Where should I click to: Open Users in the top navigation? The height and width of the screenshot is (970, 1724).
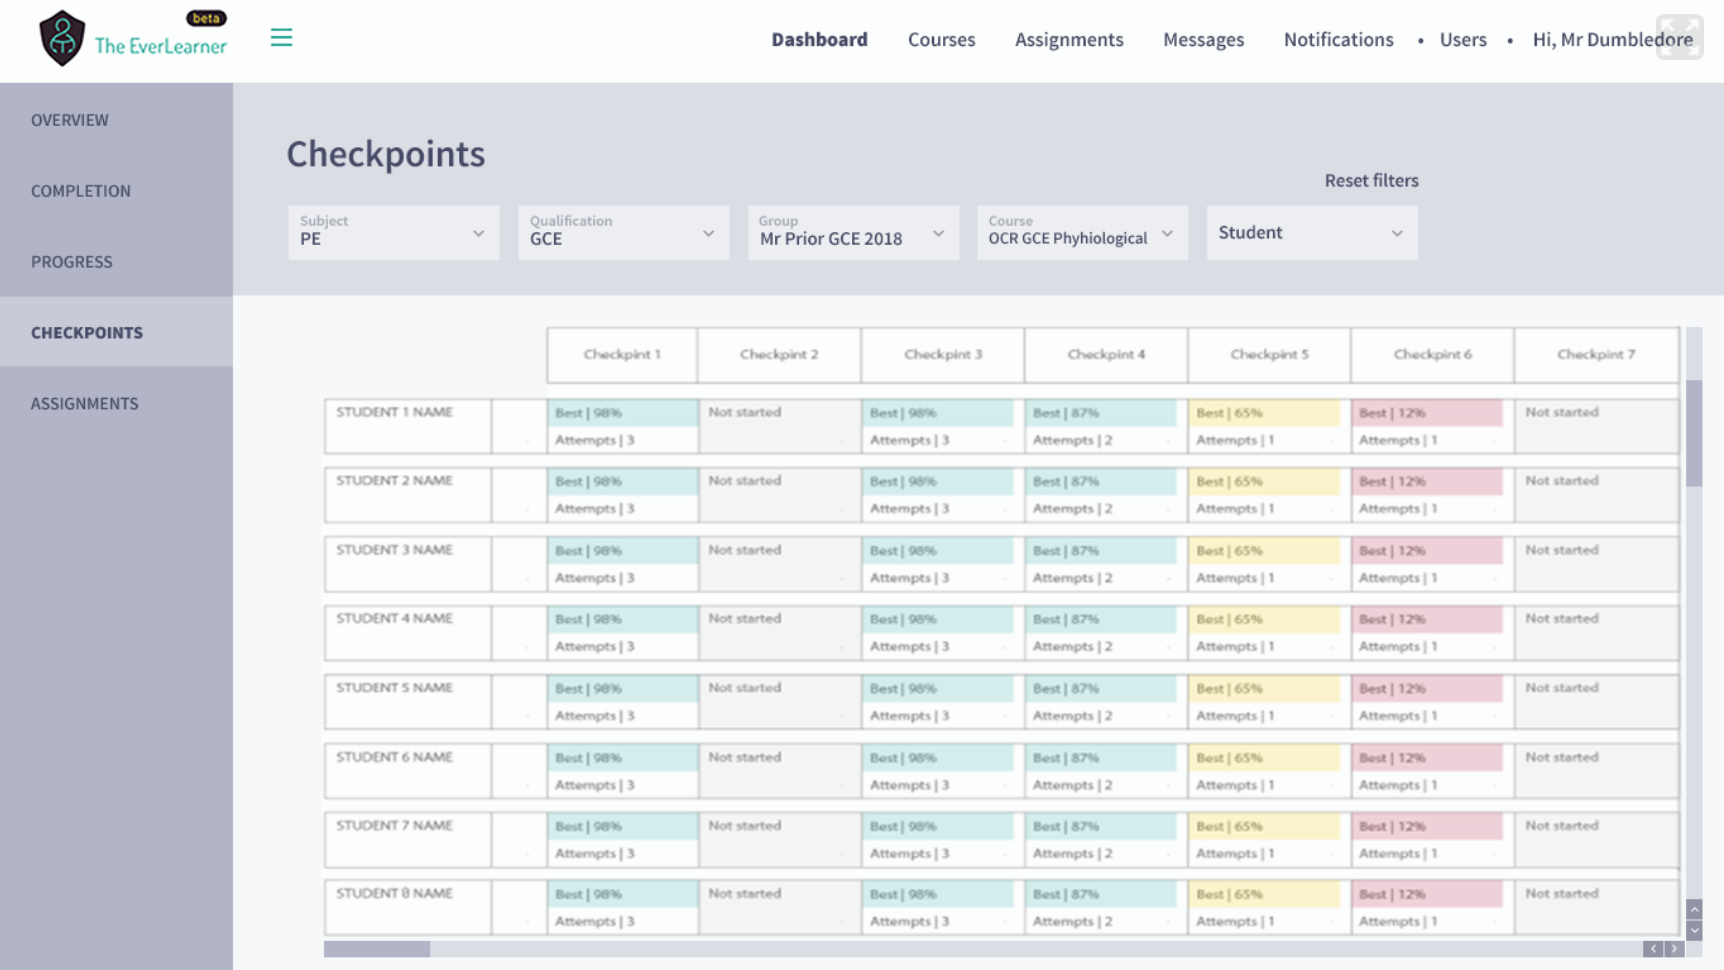(1463, 39)
